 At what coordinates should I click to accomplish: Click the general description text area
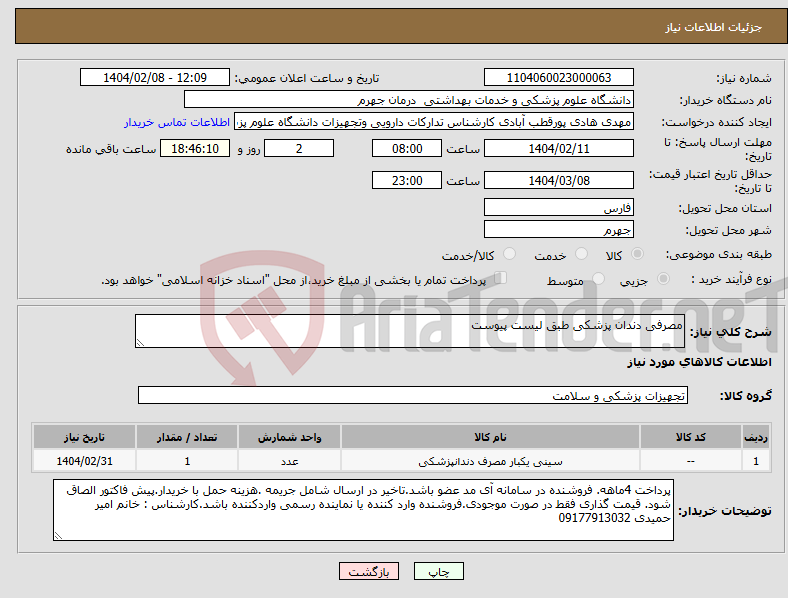(410, 331)
